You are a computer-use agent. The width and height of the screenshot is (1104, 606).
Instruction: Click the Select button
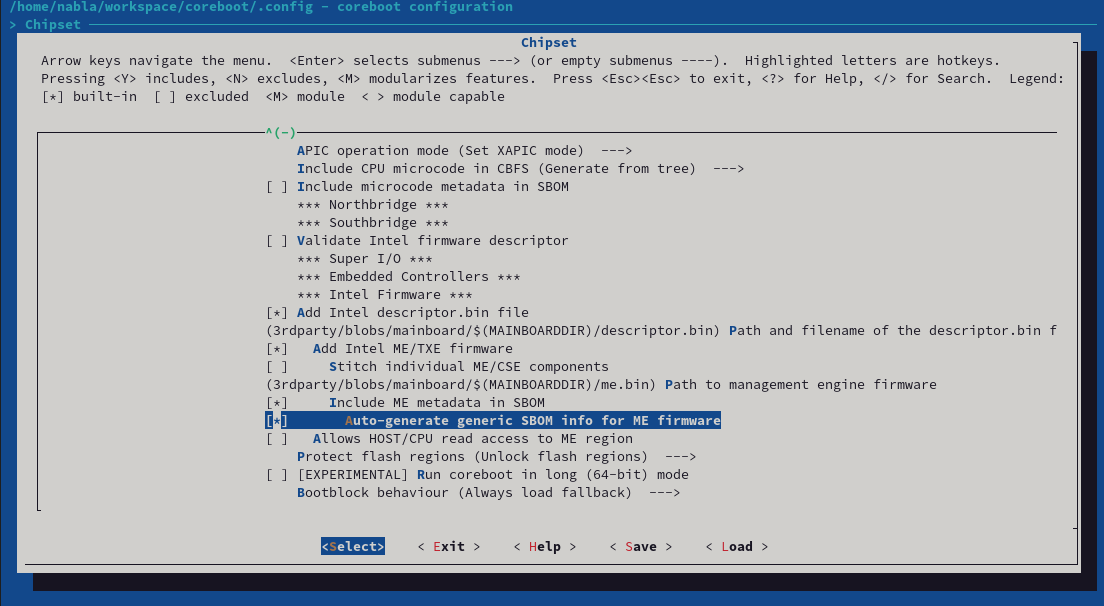[353, 546]
